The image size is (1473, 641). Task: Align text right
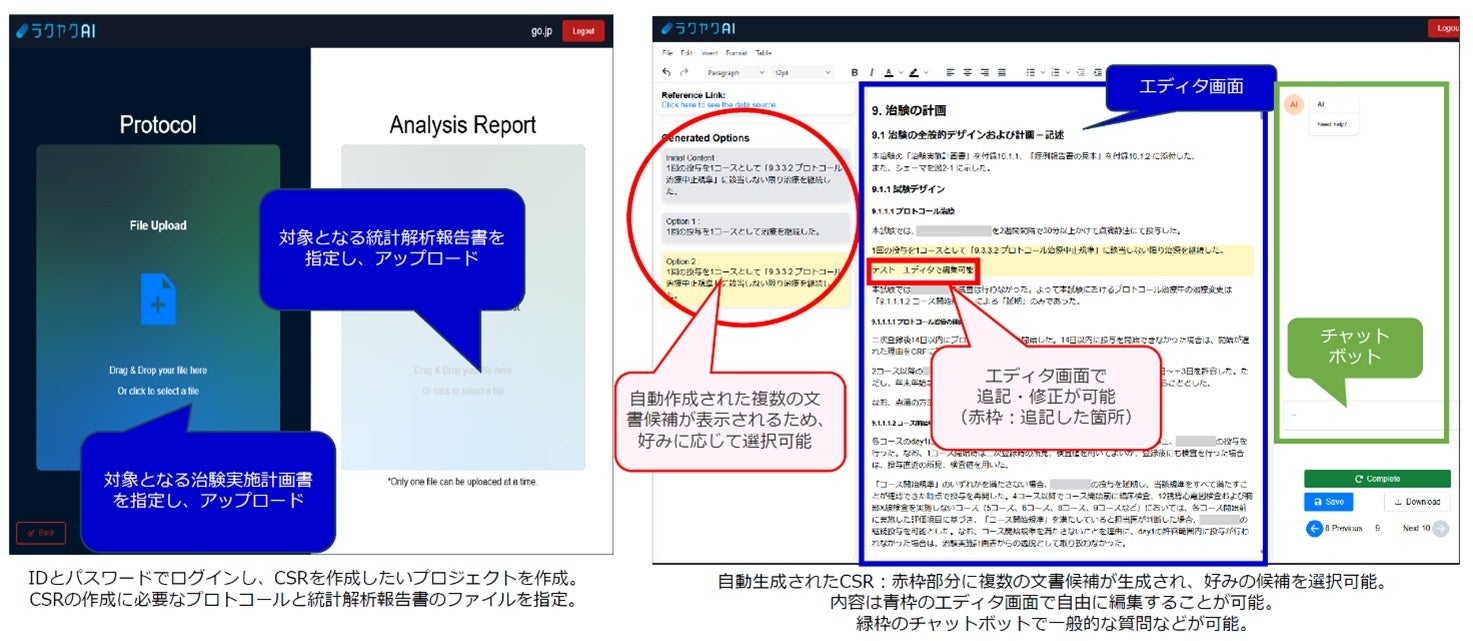pos(984,72)
